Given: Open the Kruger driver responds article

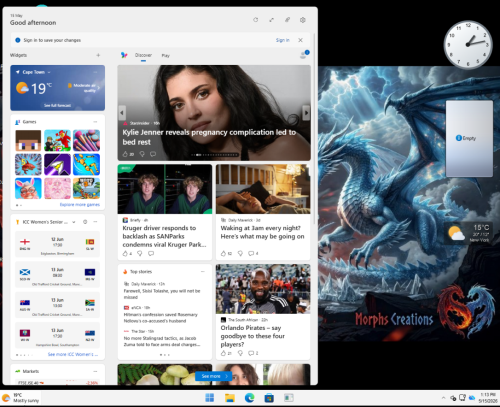Looking at the screenshot, I should (164, 236).
